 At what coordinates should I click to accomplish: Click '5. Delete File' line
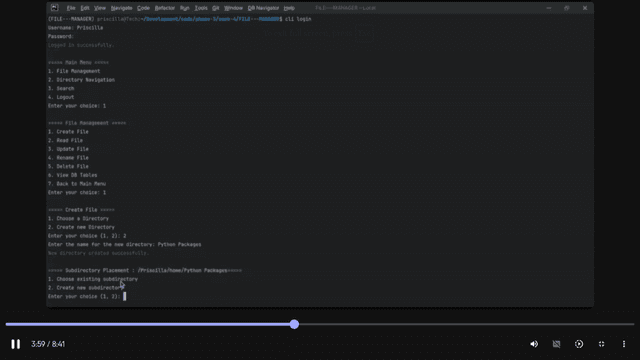(x=68, y=167)
